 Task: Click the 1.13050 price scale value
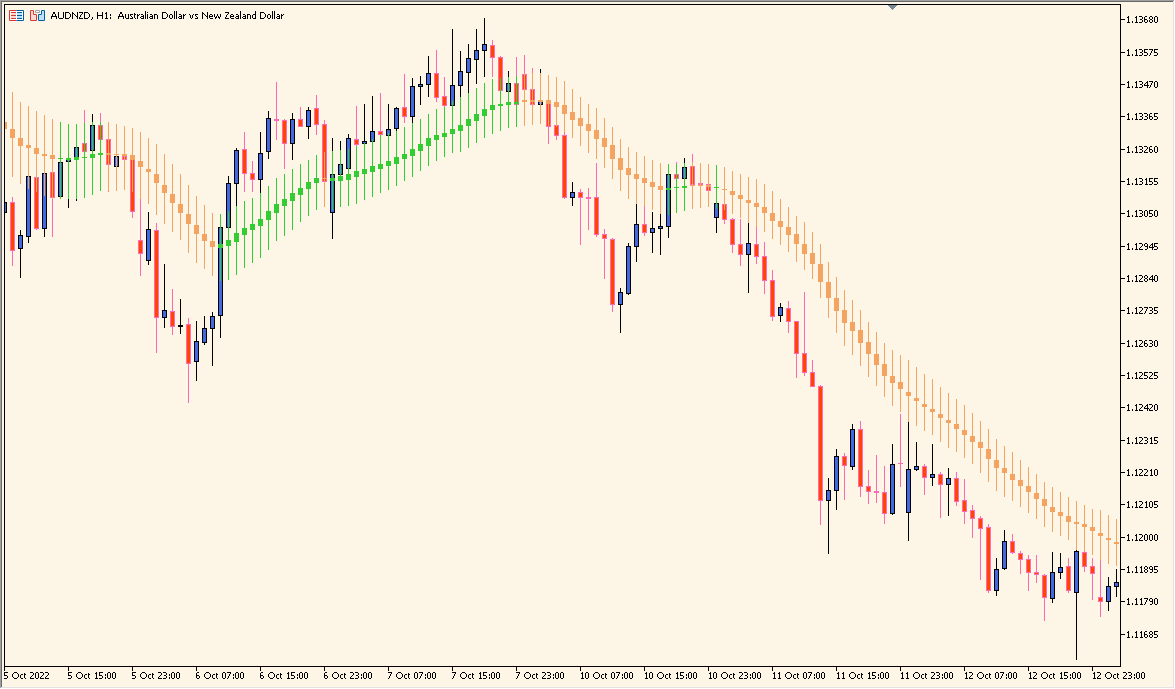pyautogui.click(x=1144, y=214)
